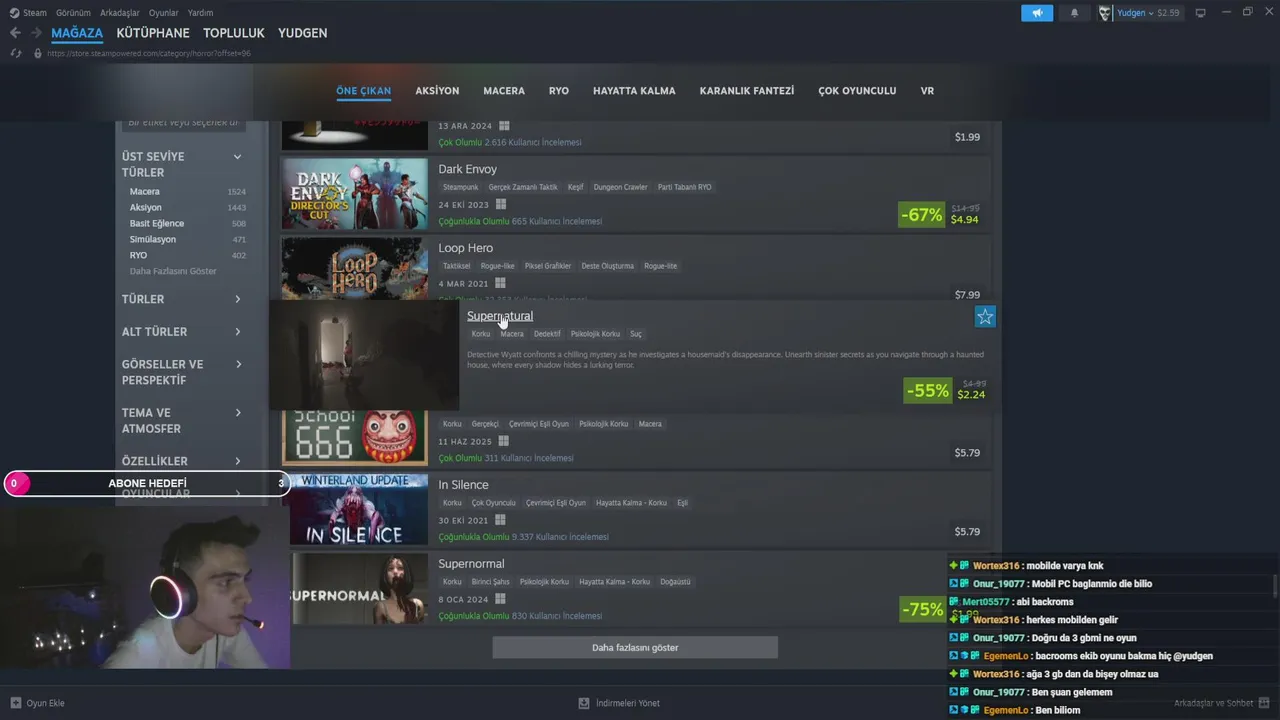
Task: Select the KARANLIK FANTEZİ category tab
Action: tap(747, 91)
